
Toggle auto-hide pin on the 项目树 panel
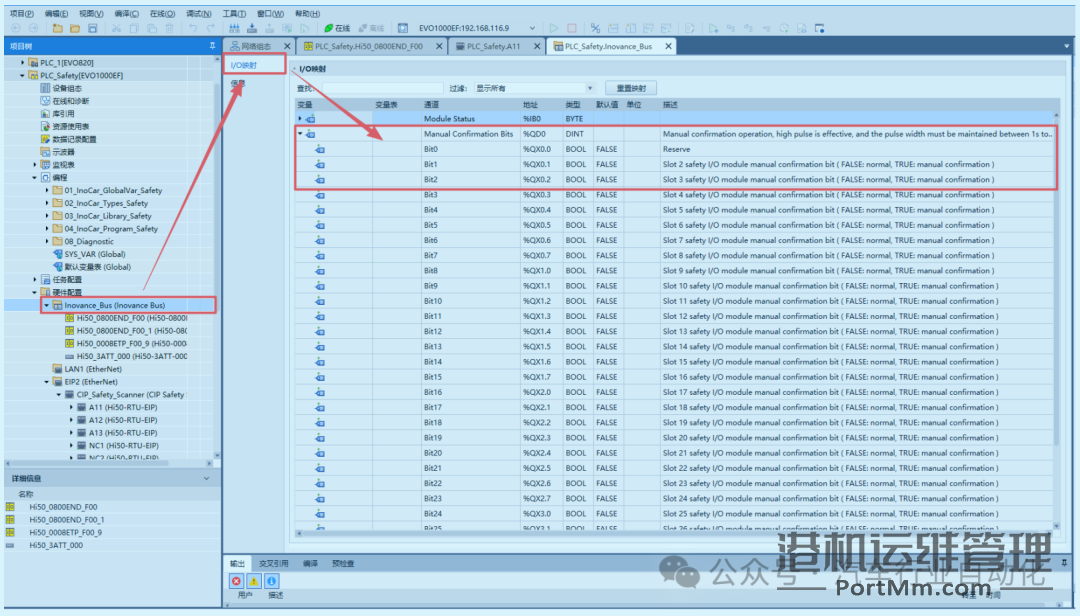pyautogui.click(x=211, y=45)
